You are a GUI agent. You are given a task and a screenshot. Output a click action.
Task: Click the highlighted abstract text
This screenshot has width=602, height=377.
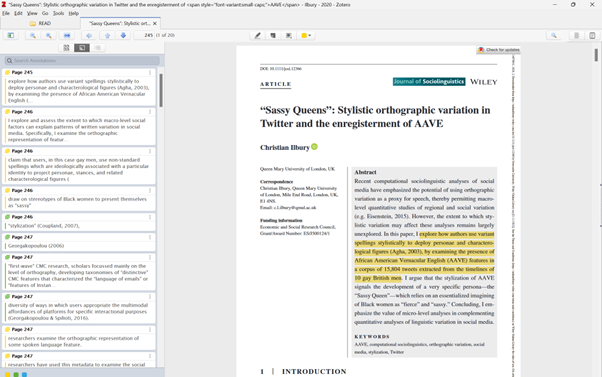pyautogui.click(x=424, y=256)
